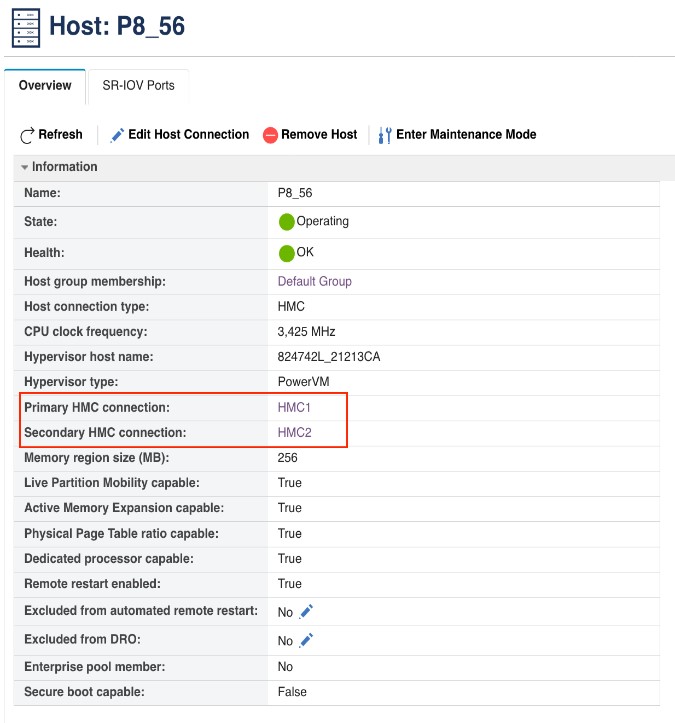Open the HMC1 primary connection link
The image size is (675, 723).
(x=294, y=408)
